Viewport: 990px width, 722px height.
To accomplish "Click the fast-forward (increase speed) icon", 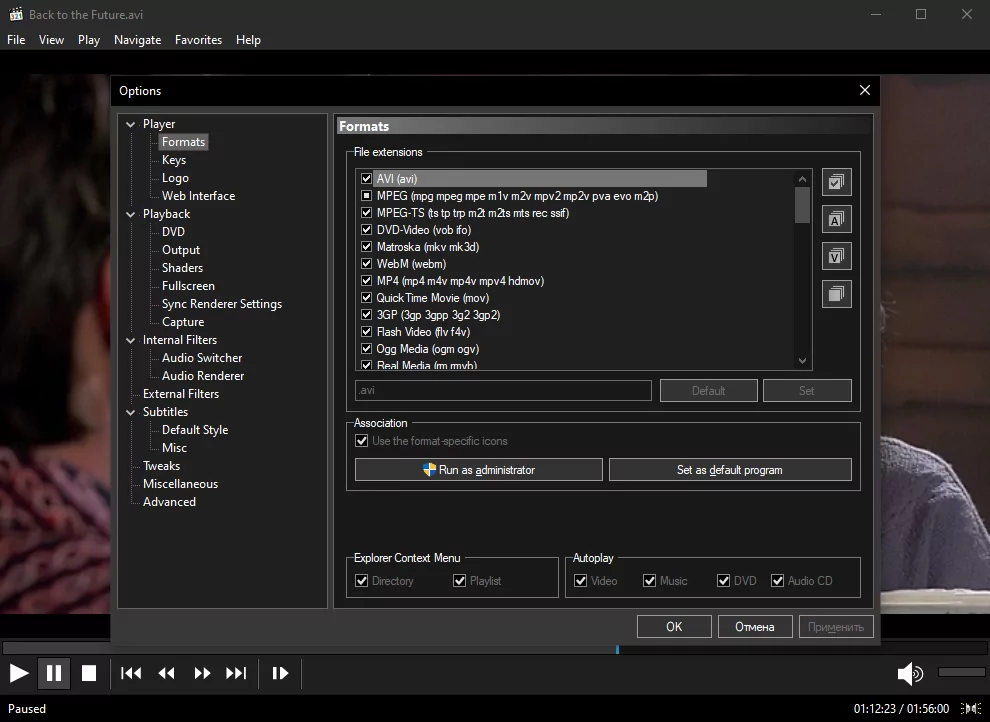I will tap(202, 673).
